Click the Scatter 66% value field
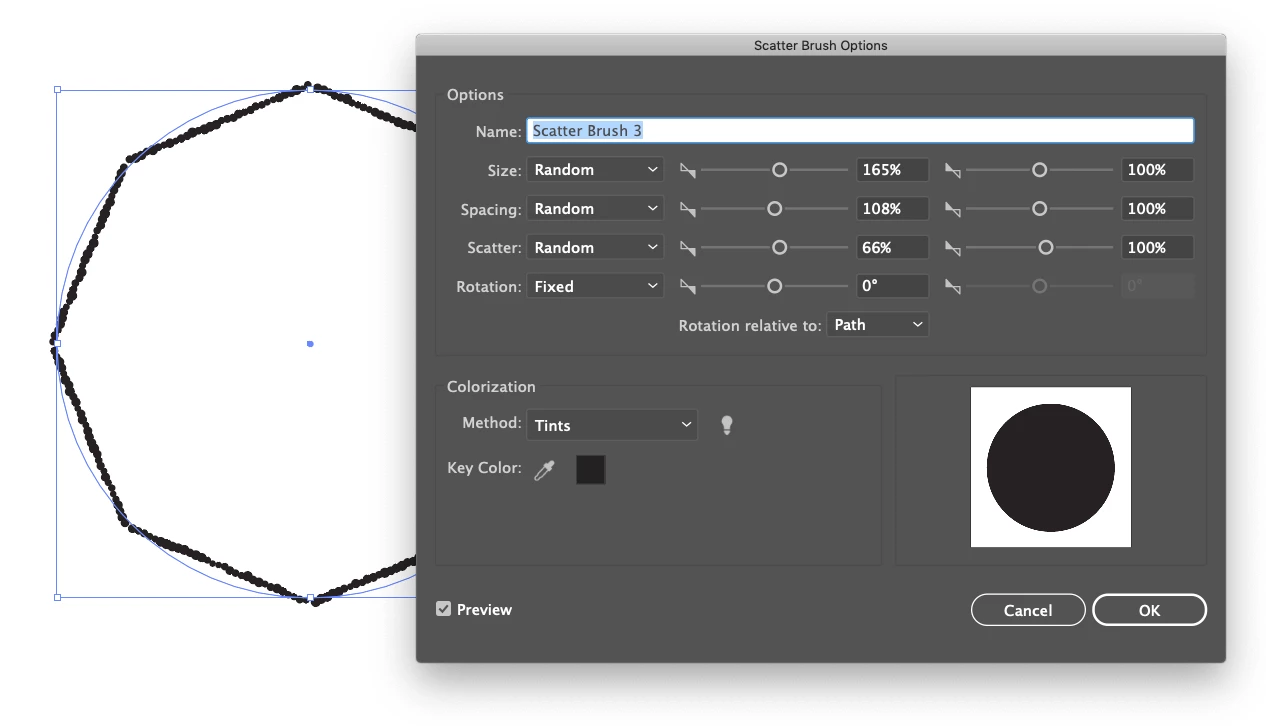This screenshot has height=726, width=1266. pyautogui.click(x=892, y=248)
